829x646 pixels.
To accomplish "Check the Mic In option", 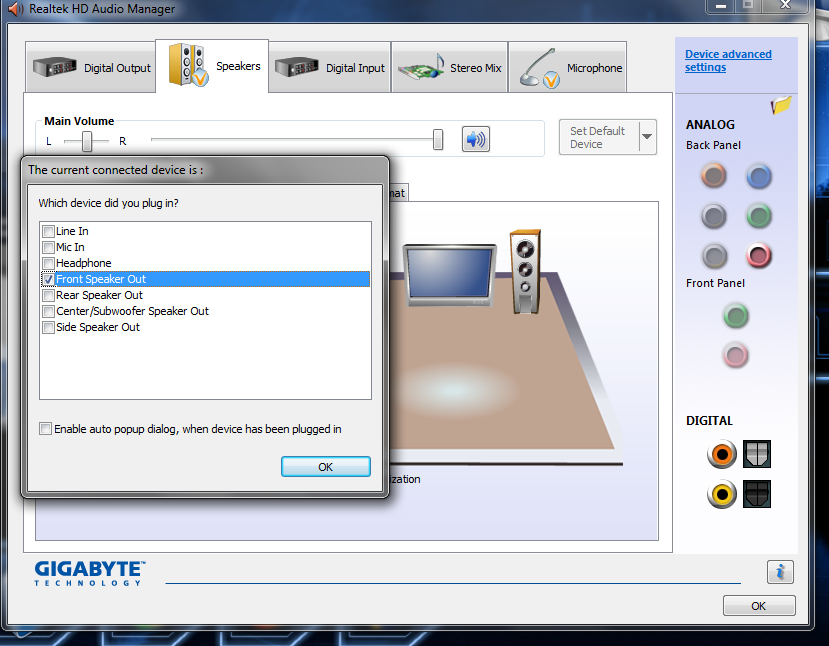I will coord(49,247).
